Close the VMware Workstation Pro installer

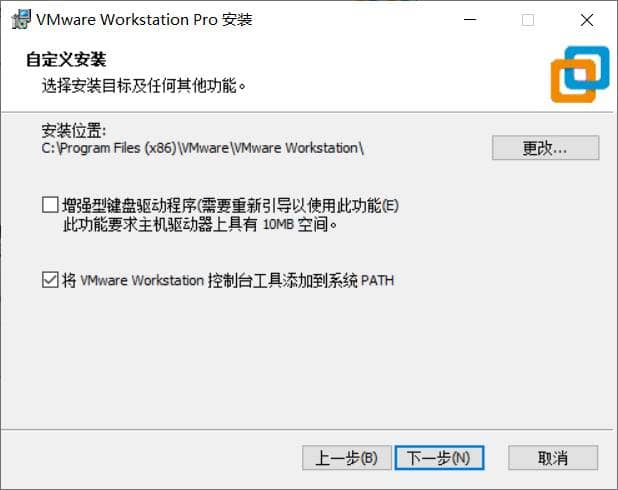point(587,20)
